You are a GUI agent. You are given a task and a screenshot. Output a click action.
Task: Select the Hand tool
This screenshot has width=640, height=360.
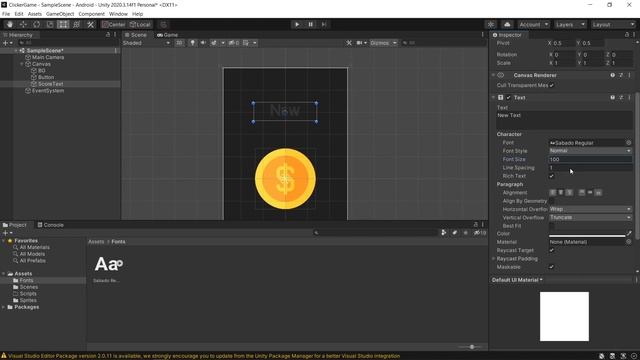click(9, 24)
